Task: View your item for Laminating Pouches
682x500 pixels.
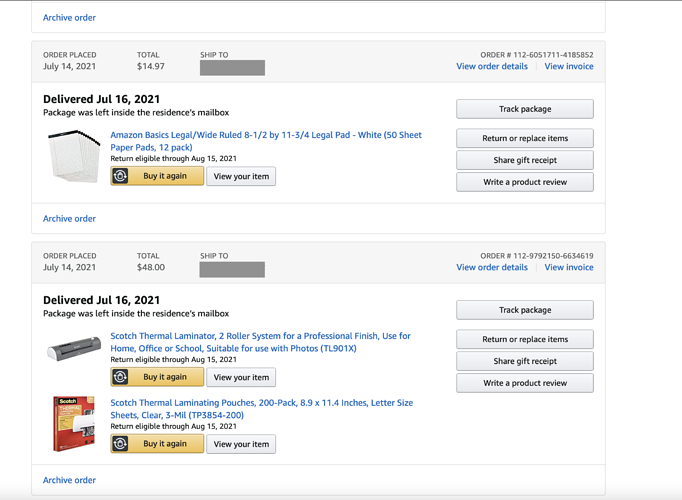Action: (241, 444)
